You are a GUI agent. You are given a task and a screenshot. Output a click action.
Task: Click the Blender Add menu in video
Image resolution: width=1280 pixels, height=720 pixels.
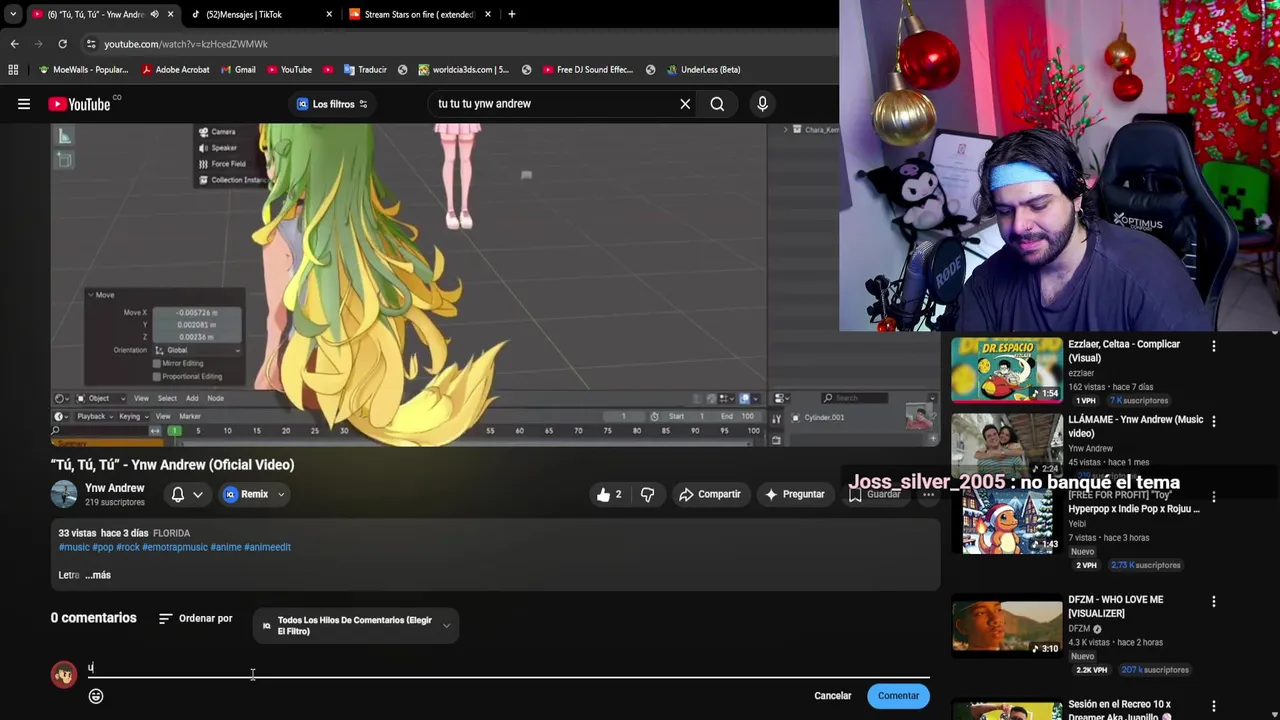coord(192,398)
